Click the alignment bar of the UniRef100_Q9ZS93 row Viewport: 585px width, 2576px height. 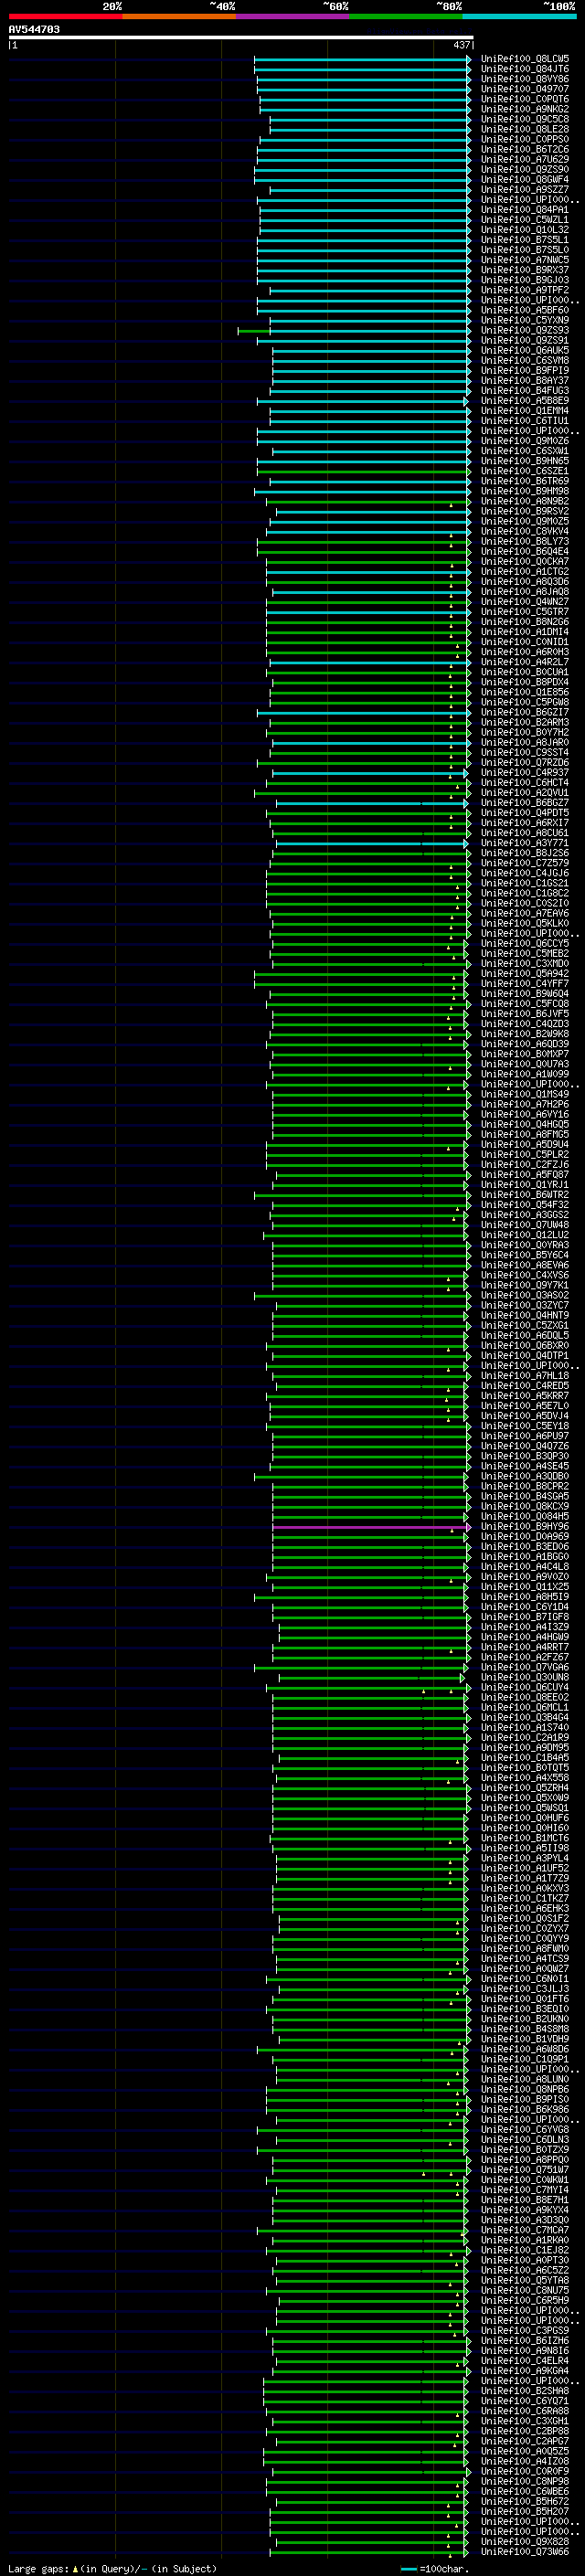353,330
